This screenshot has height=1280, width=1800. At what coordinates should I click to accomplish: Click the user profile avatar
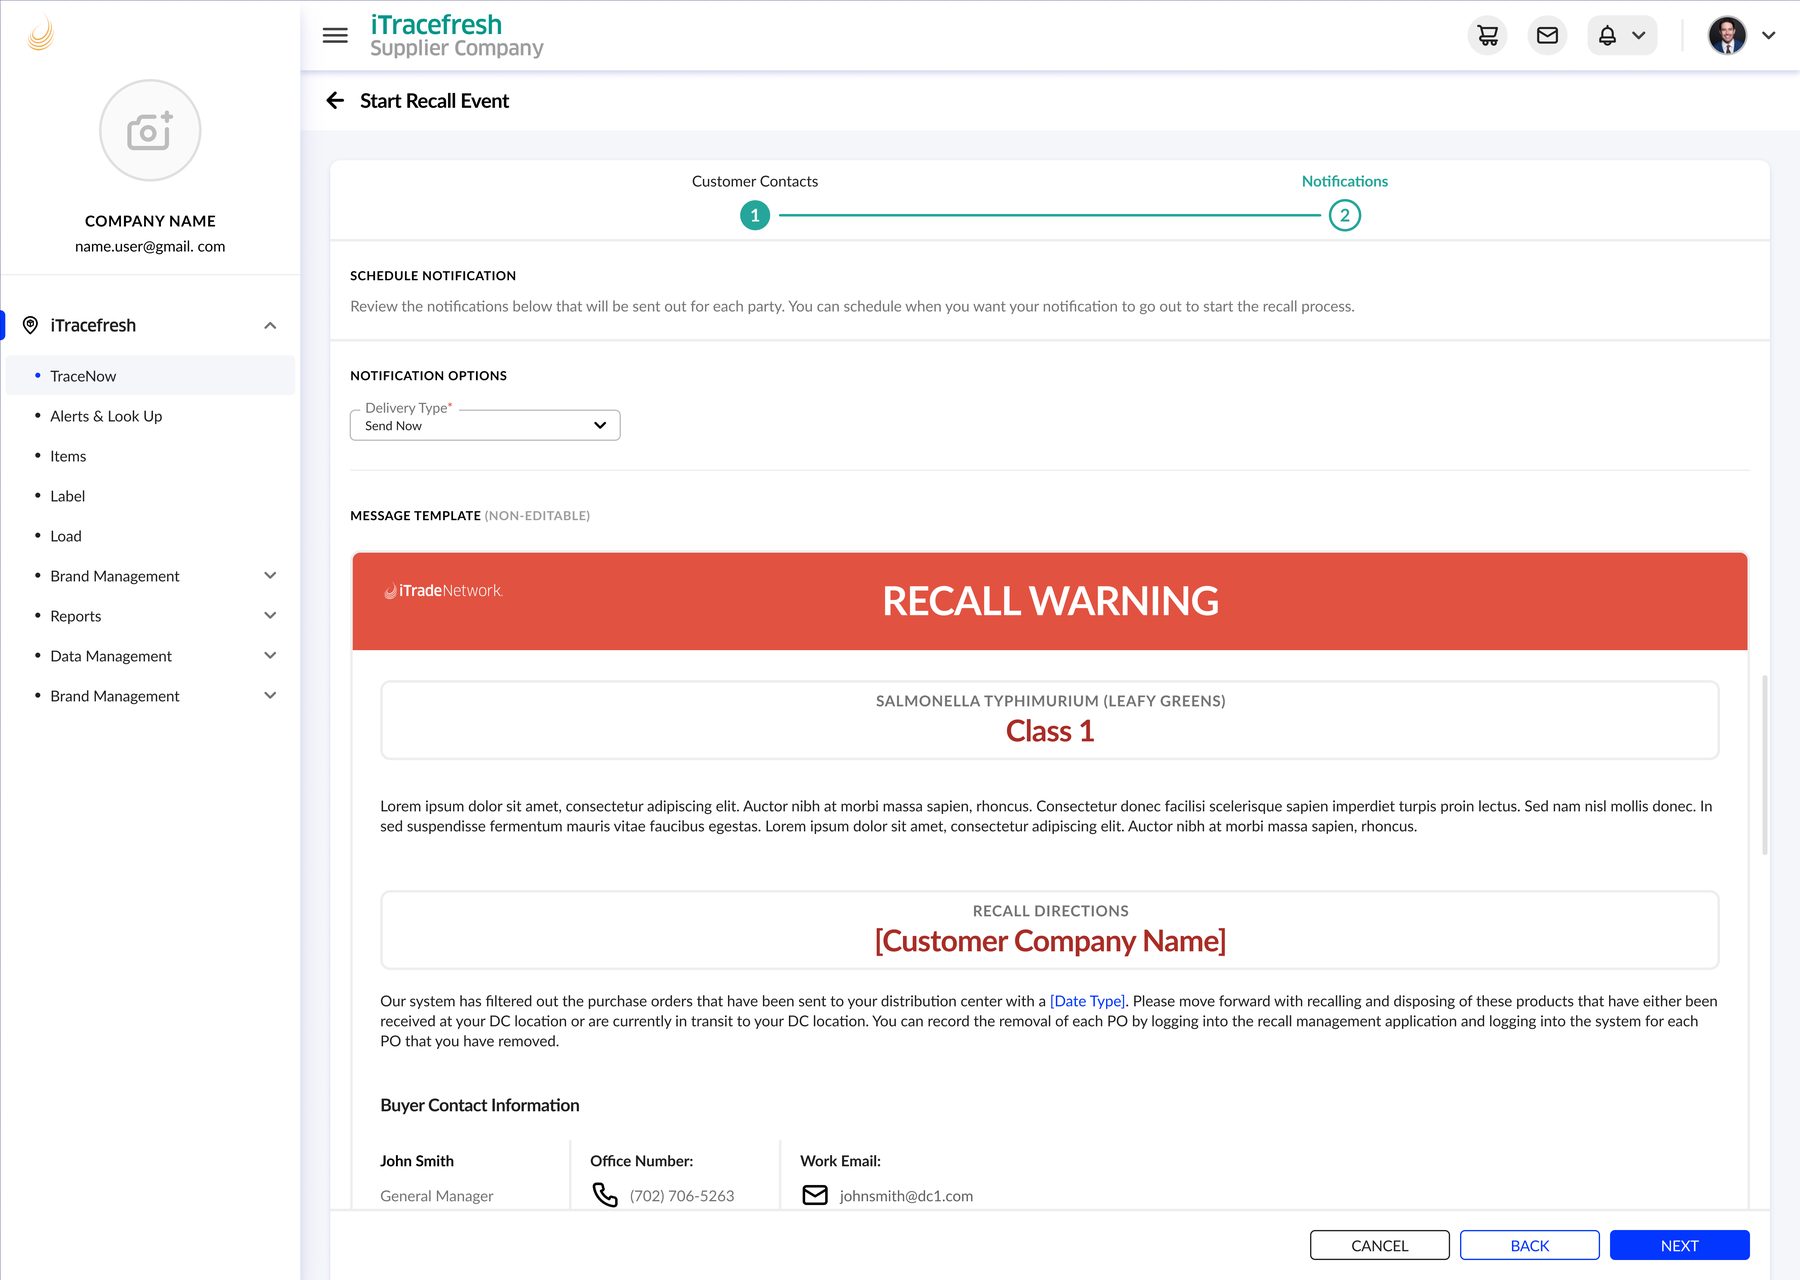point(1727,36)
